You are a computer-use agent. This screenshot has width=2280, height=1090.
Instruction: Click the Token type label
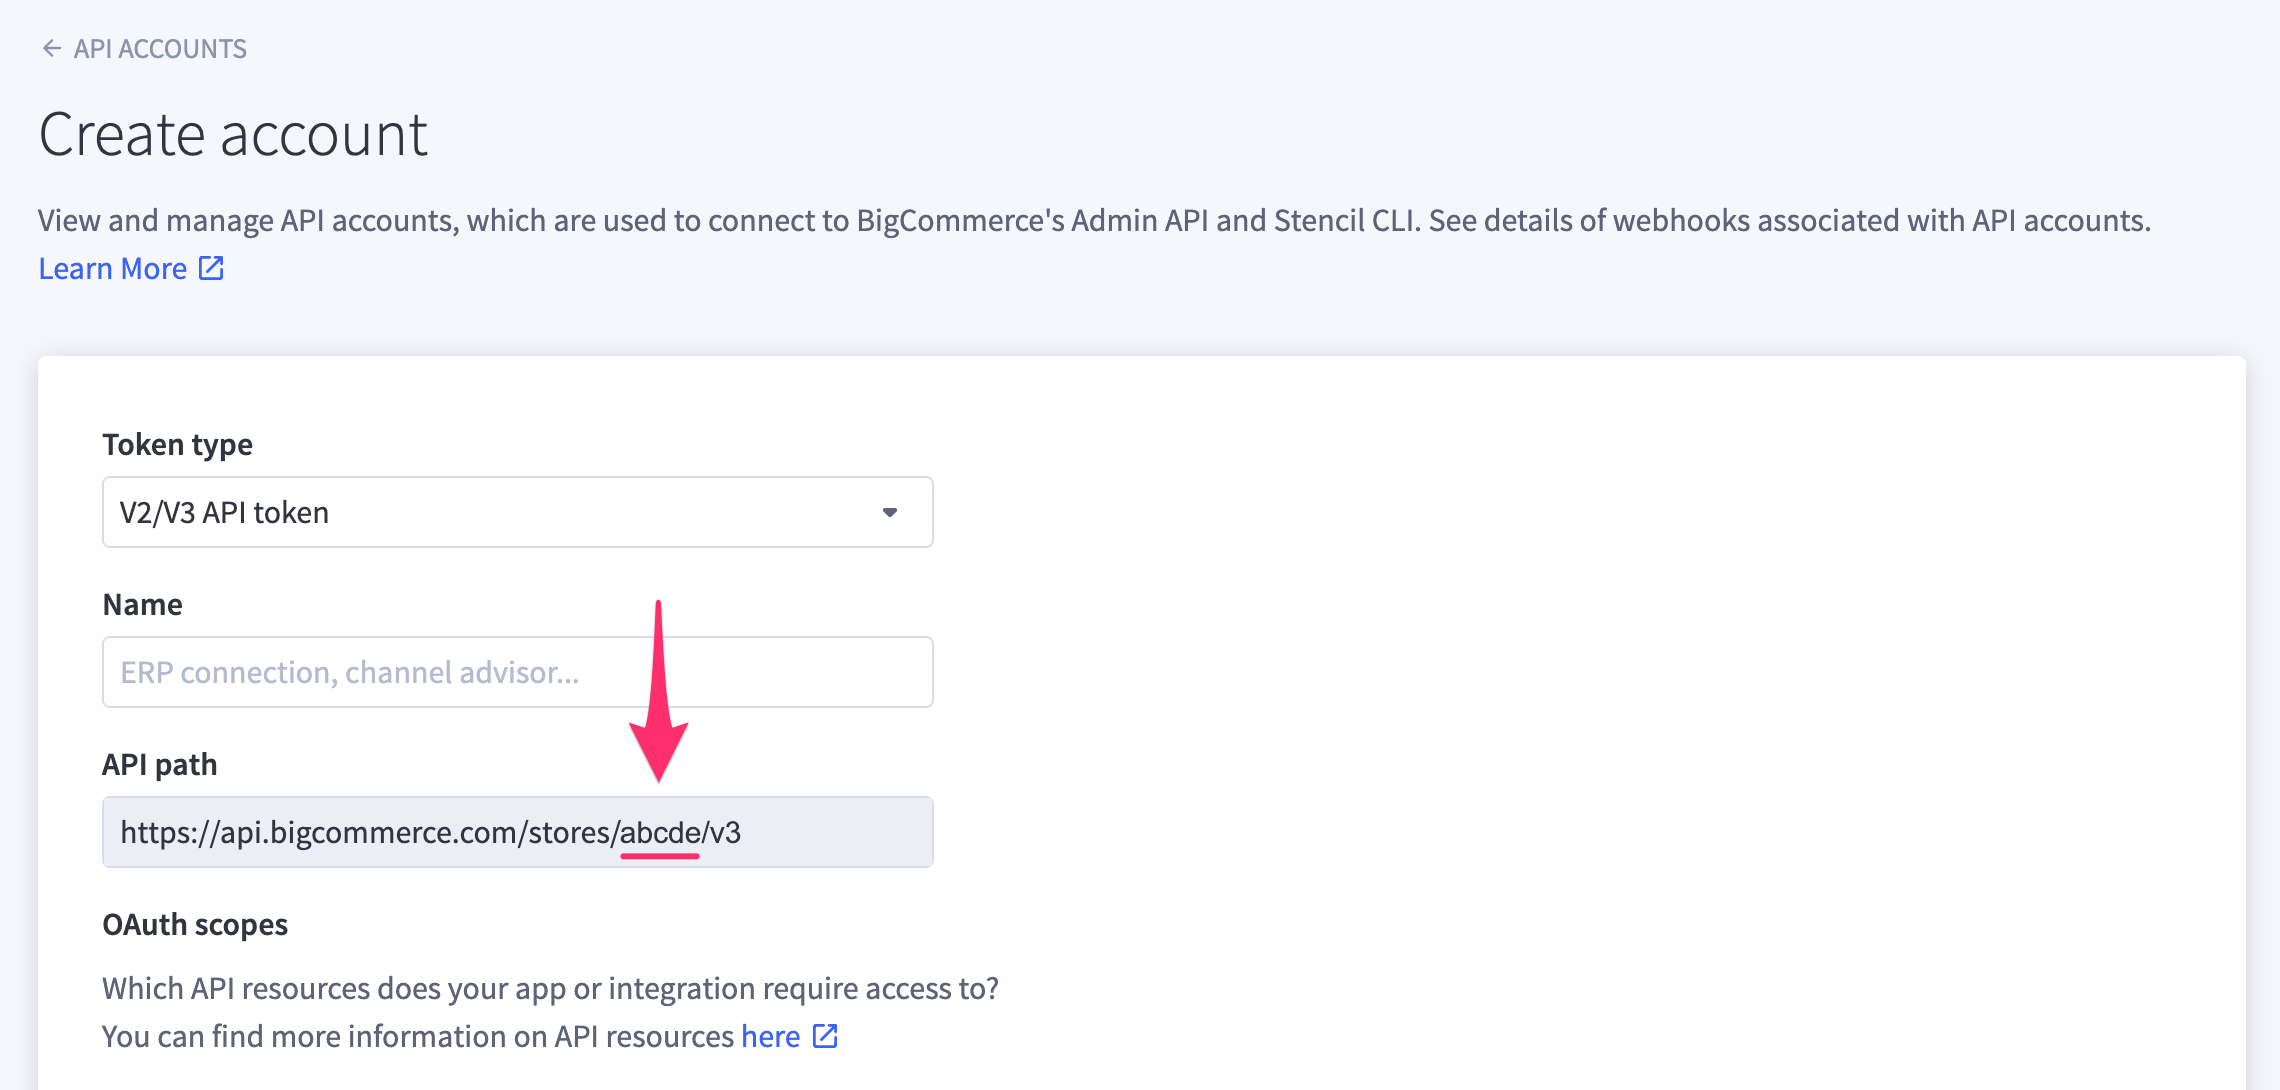(x=177, y=445)
